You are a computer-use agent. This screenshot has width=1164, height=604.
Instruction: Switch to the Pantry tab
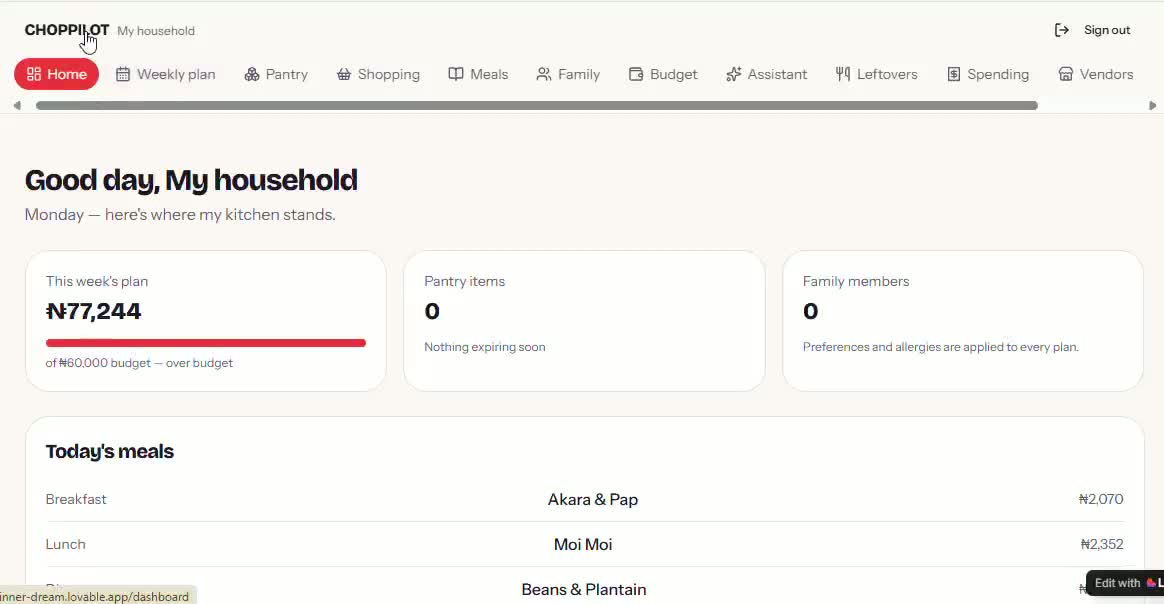coord(276,74)
